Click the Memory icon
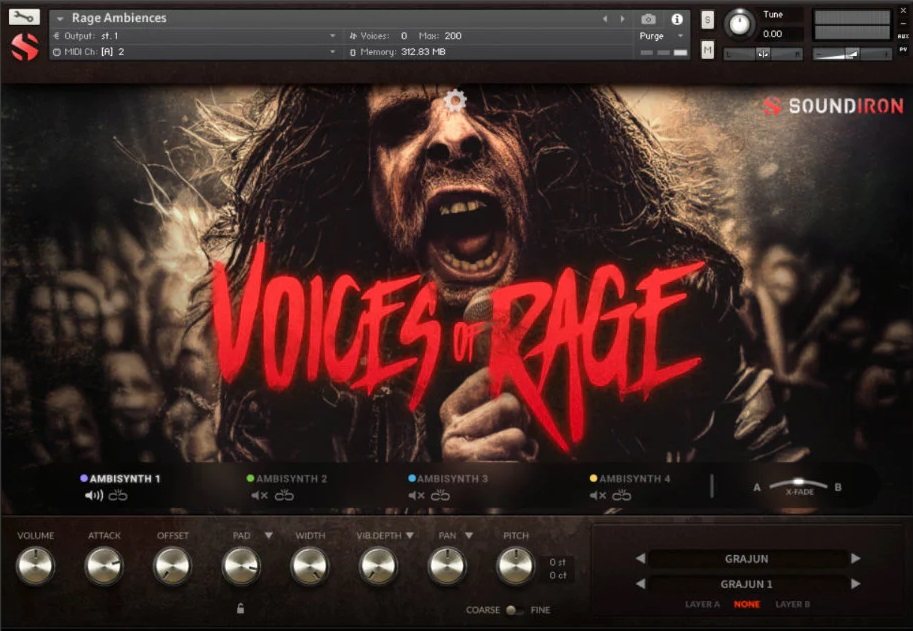This screenshot has width=913, height=631. point(353,52)
